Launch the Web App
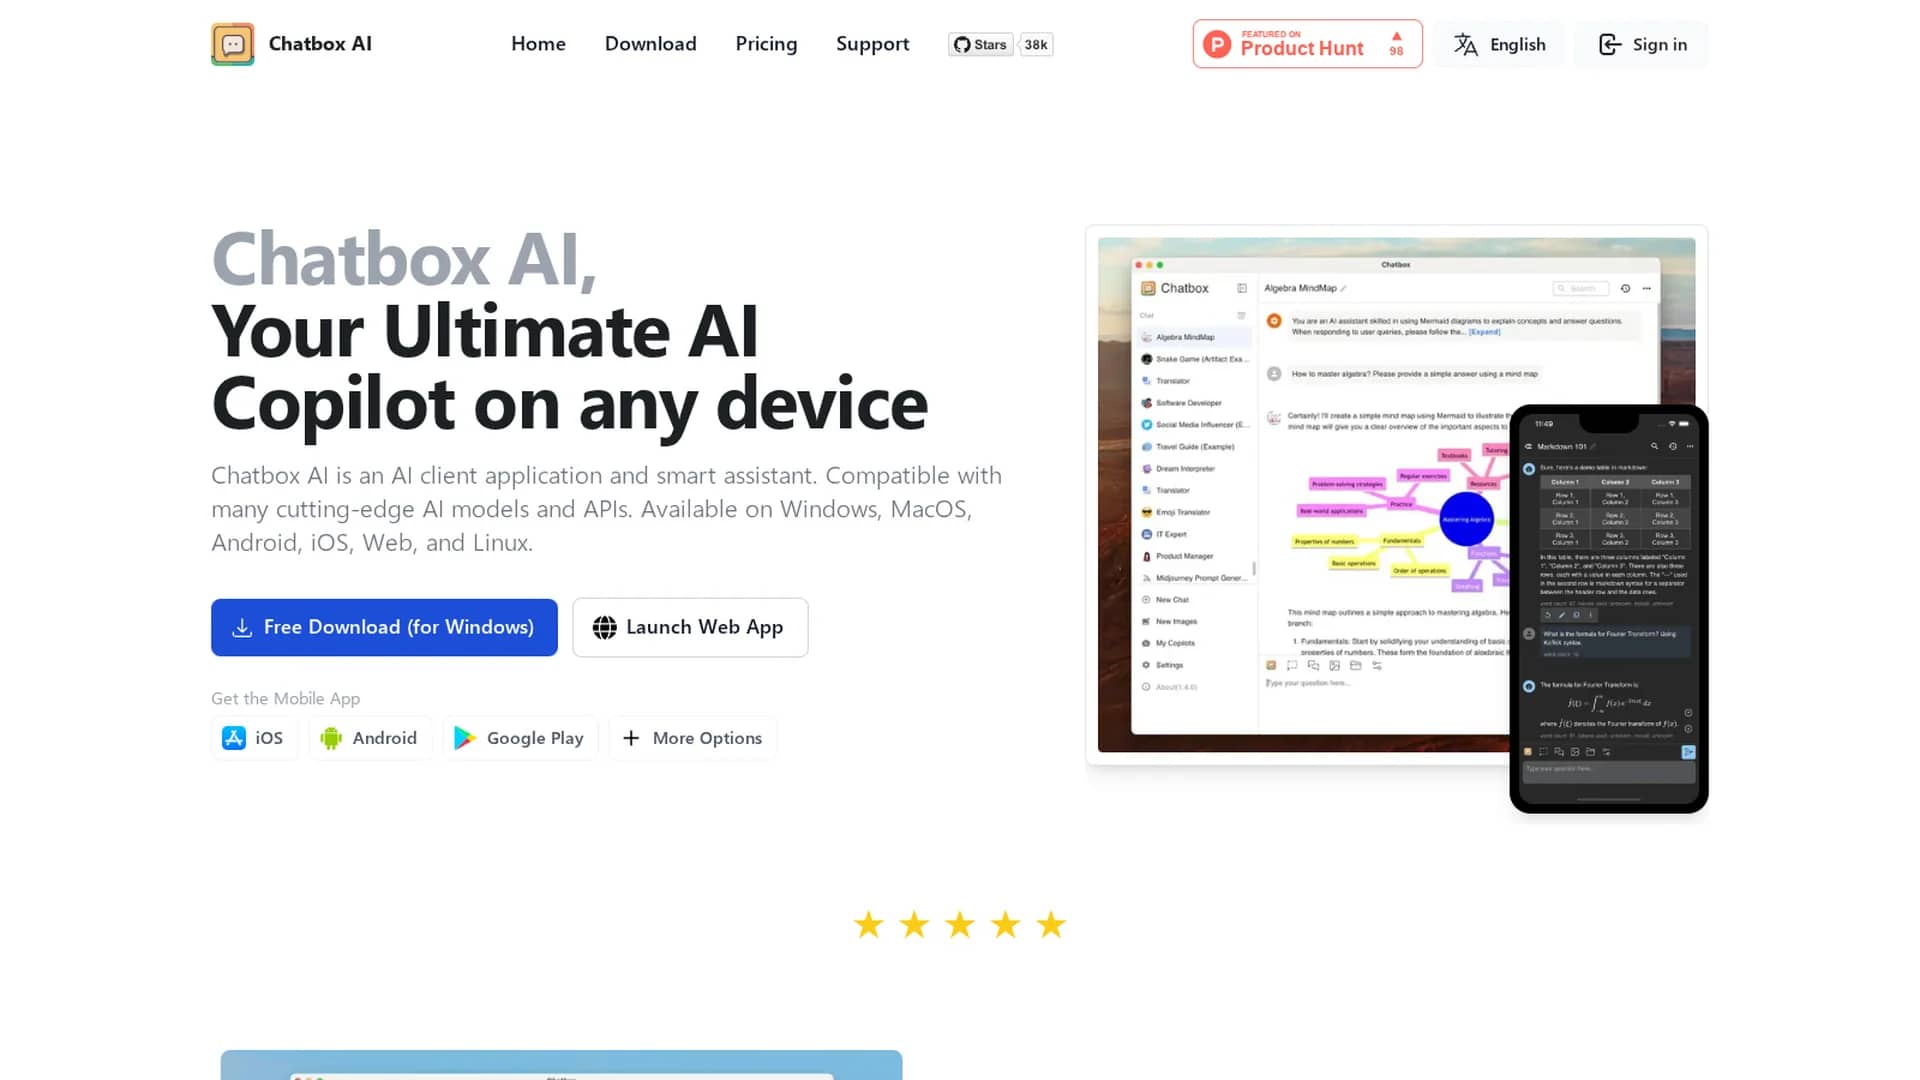This screenshot has height=1080, width=1920. click(x=690, y=627)
